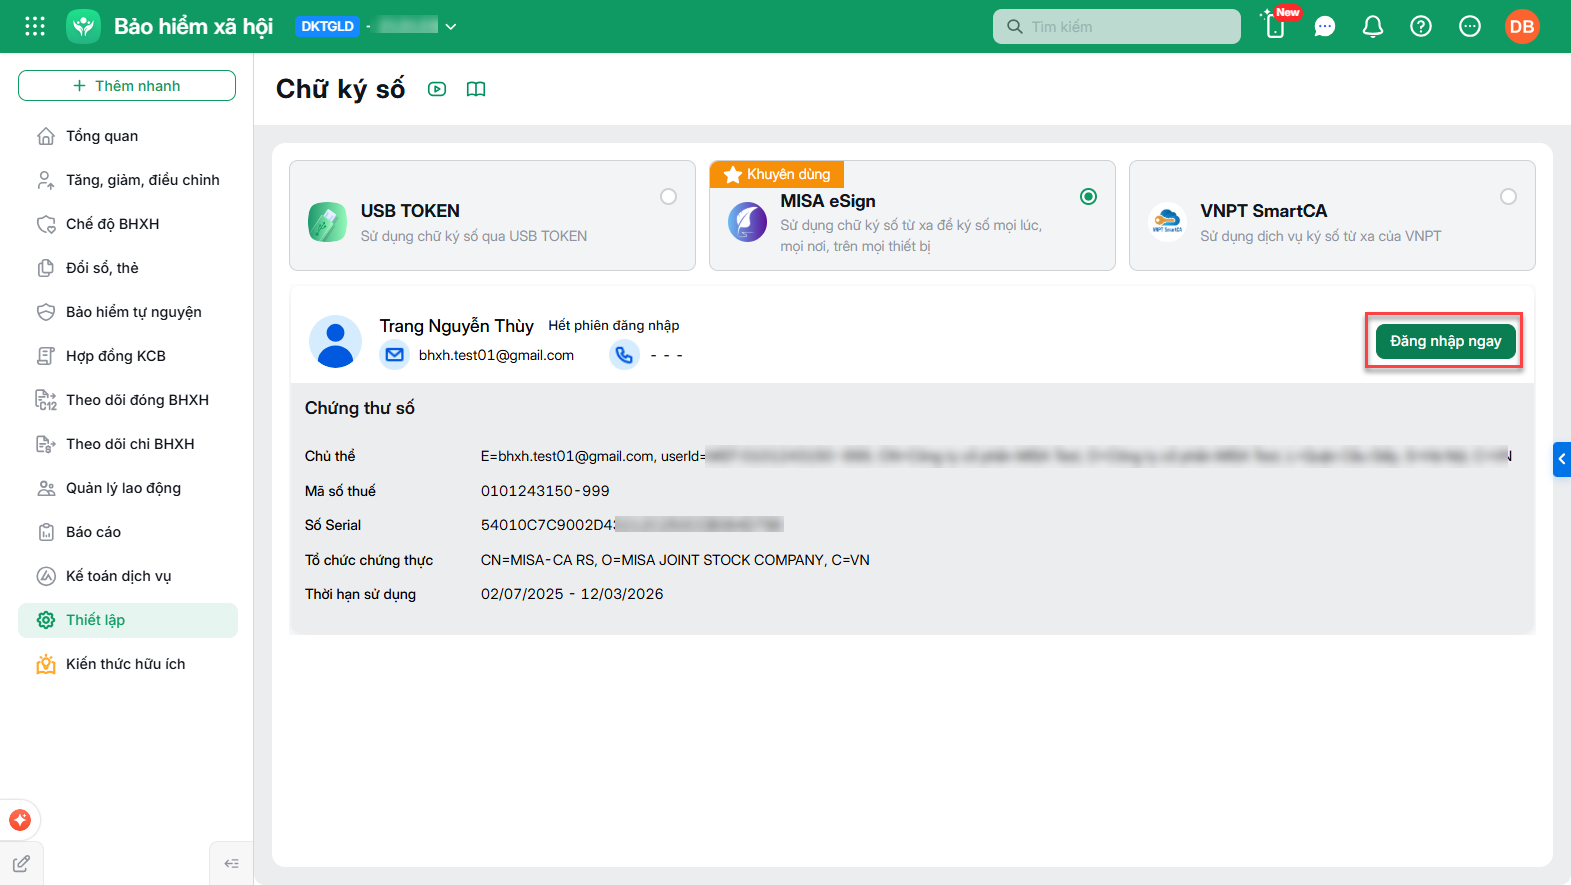The image size is (1571, 885).
Task: Open Bảo hiểm tự nguyện menu
Action: tap(128, 312)
